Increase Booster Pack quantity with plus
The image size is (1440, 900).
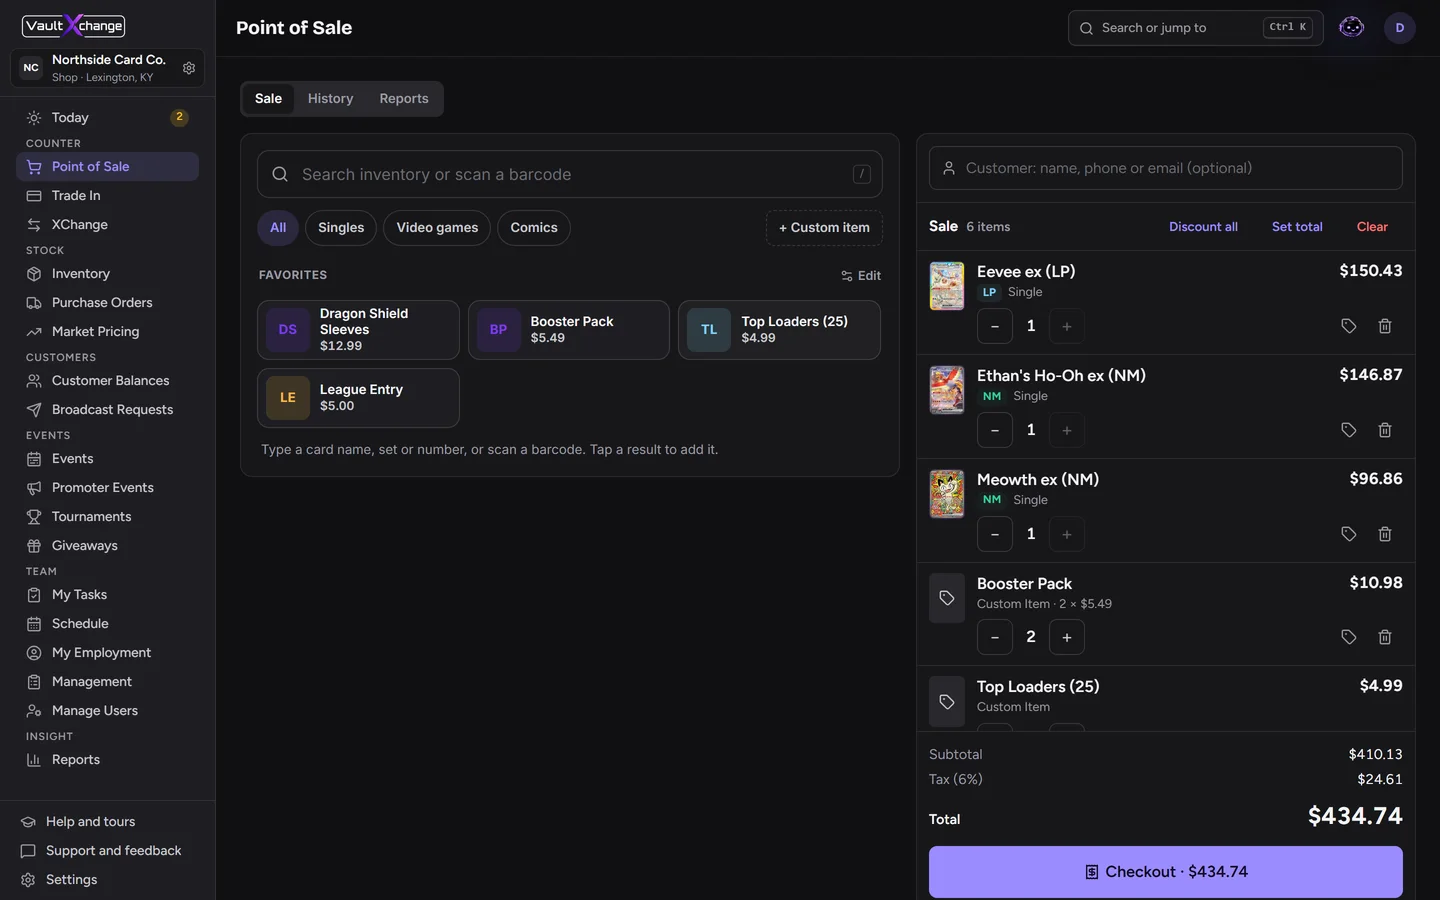(1067, 637)
